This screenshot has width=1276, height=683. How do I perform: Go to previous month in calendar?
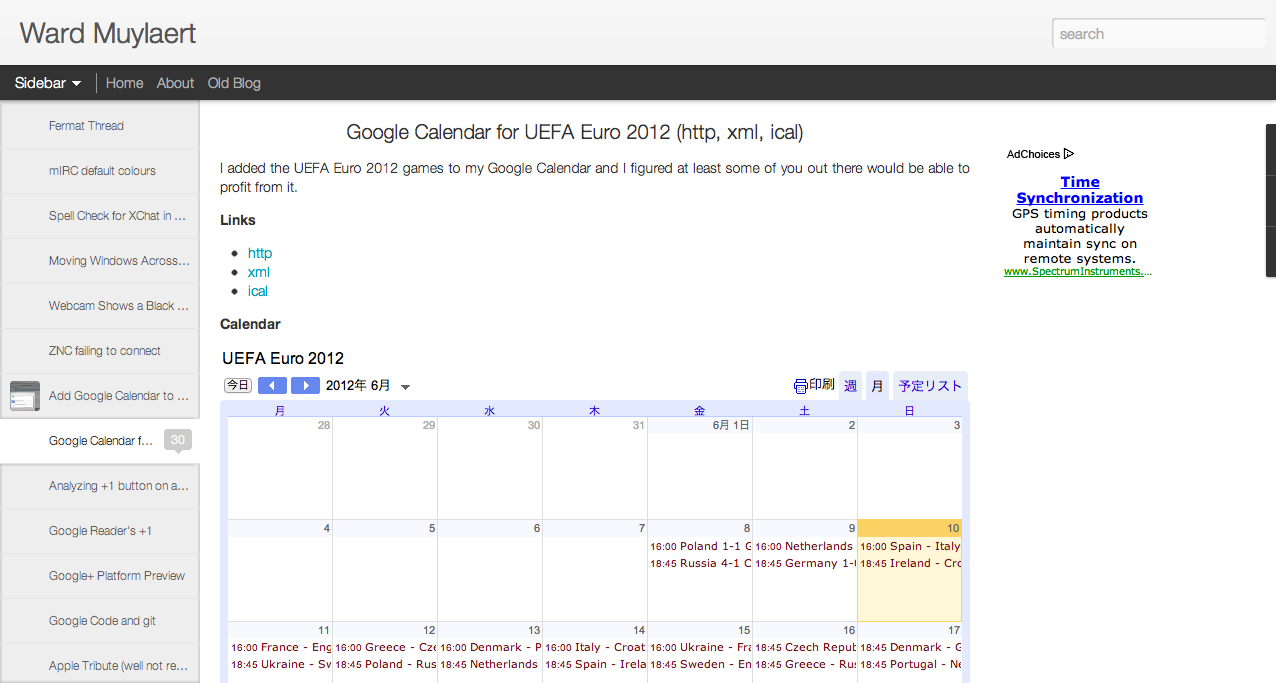(x=272, y=386)
